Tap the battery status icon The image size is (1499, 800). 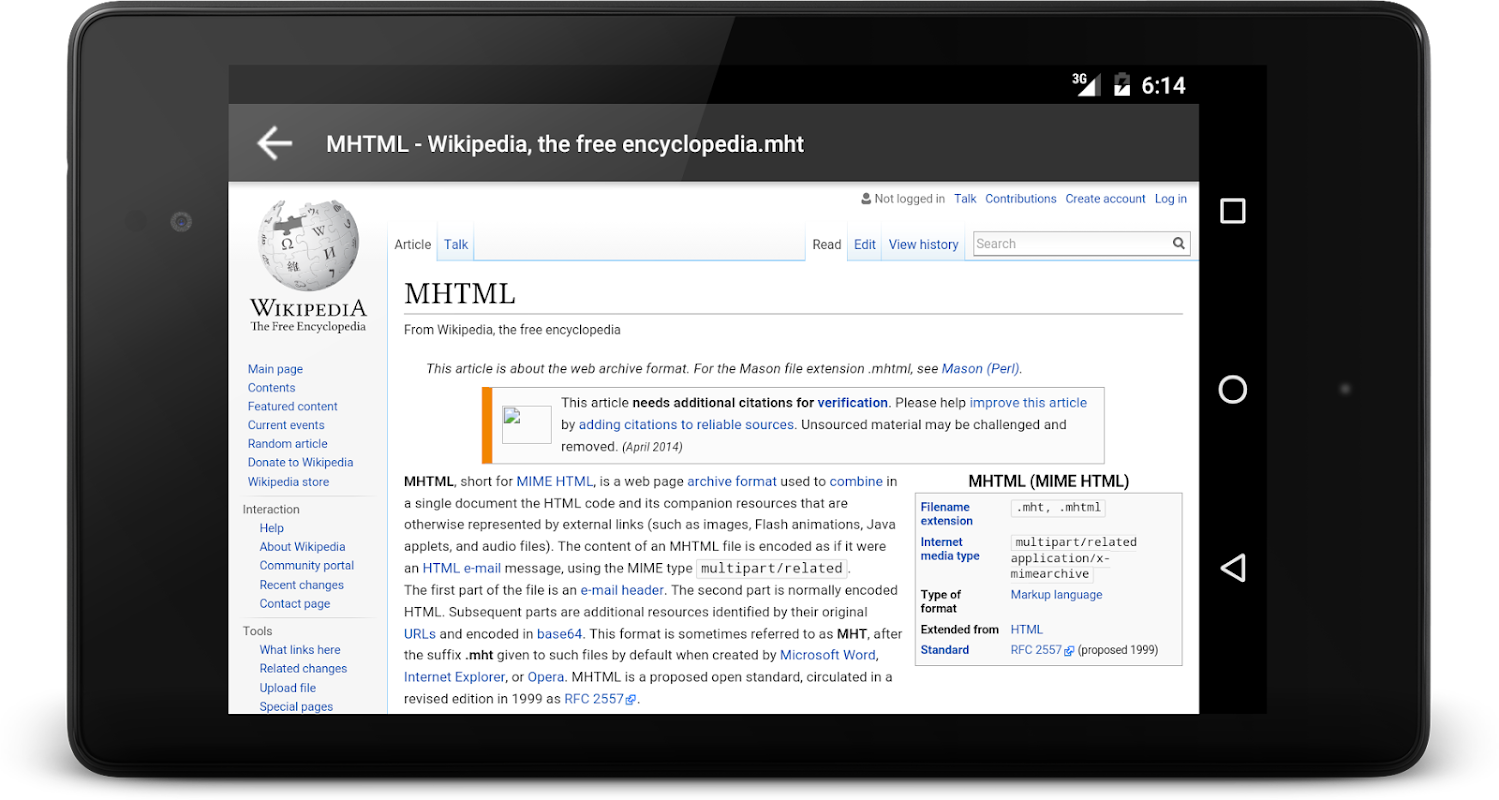pyautogui.click(x=1122, y=84)
